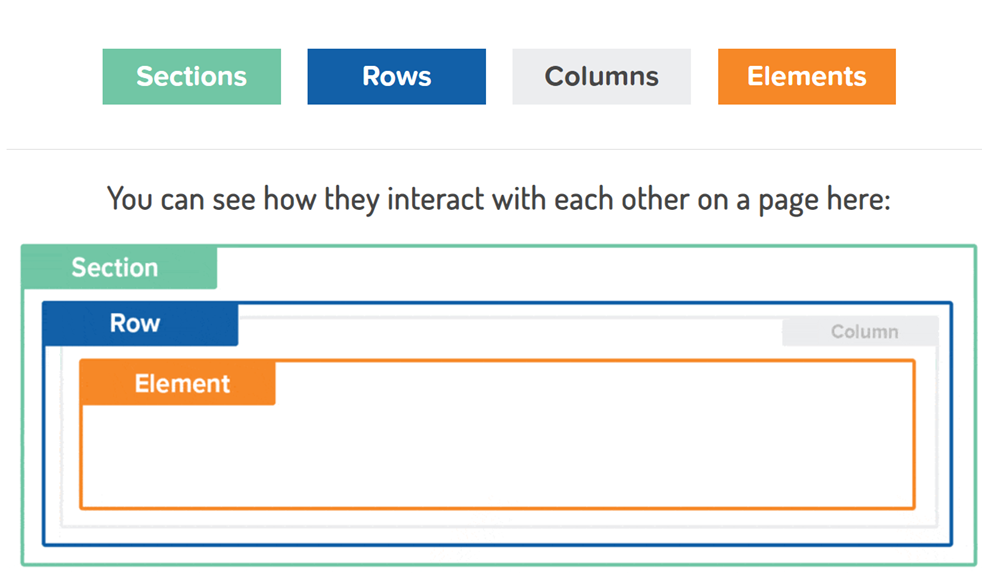982x574 pixels.
Task: Click the word "You" starting the heading
Action: (x=130, y=200)
